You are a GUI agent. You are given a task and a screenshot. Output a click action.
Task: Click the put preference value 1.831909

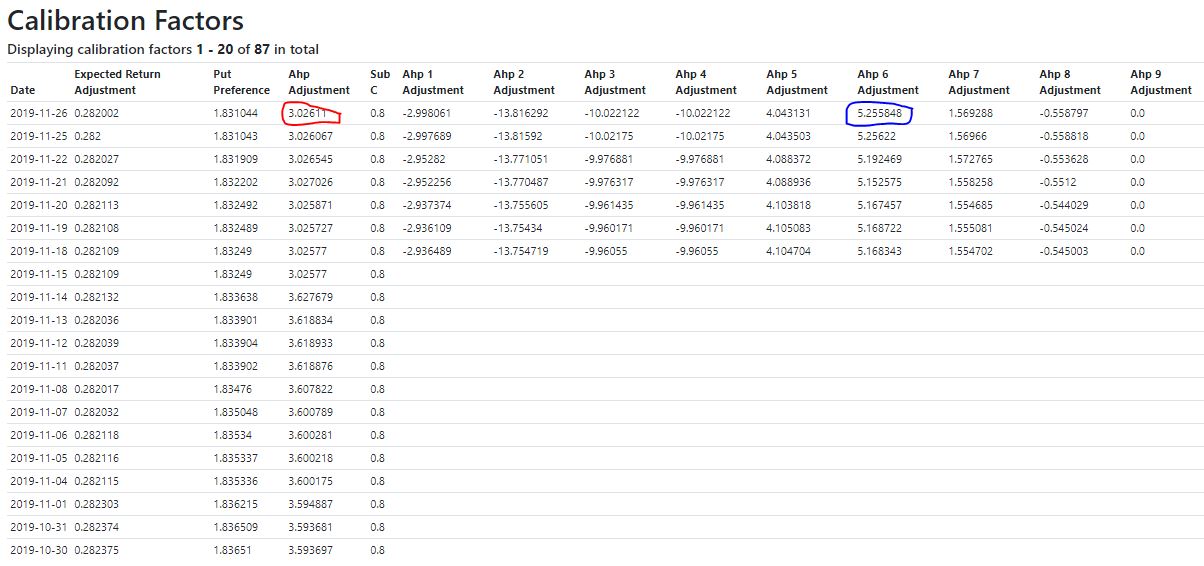point(235,159)
